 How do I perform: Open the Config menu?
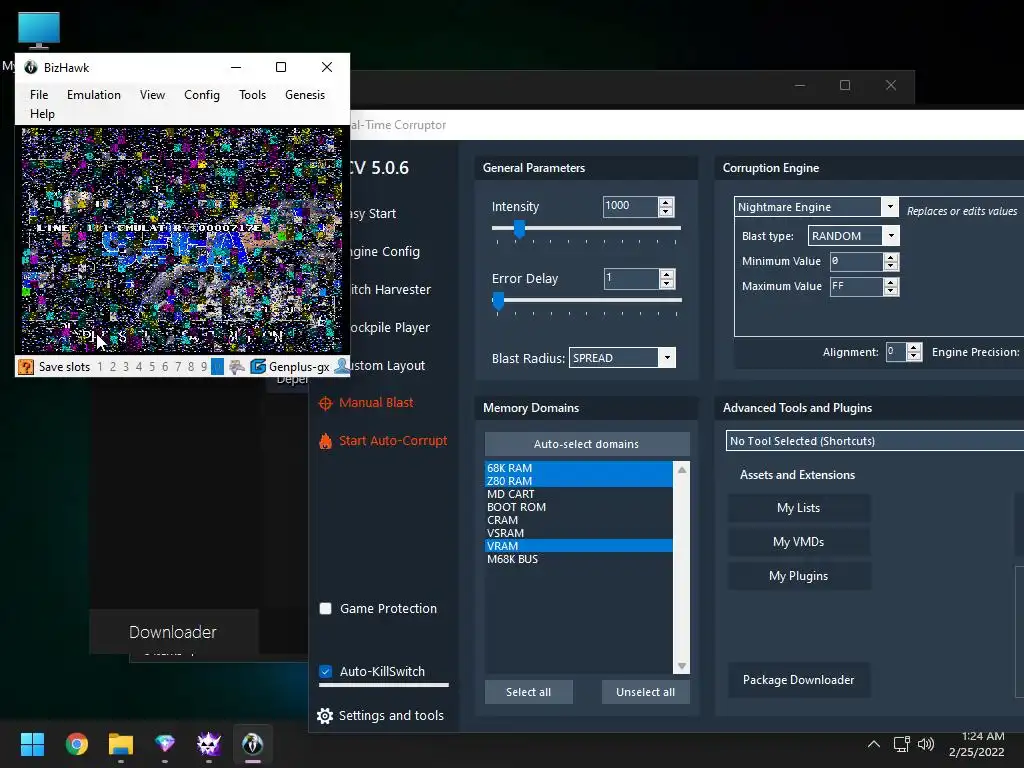click(x=202, y=95)
